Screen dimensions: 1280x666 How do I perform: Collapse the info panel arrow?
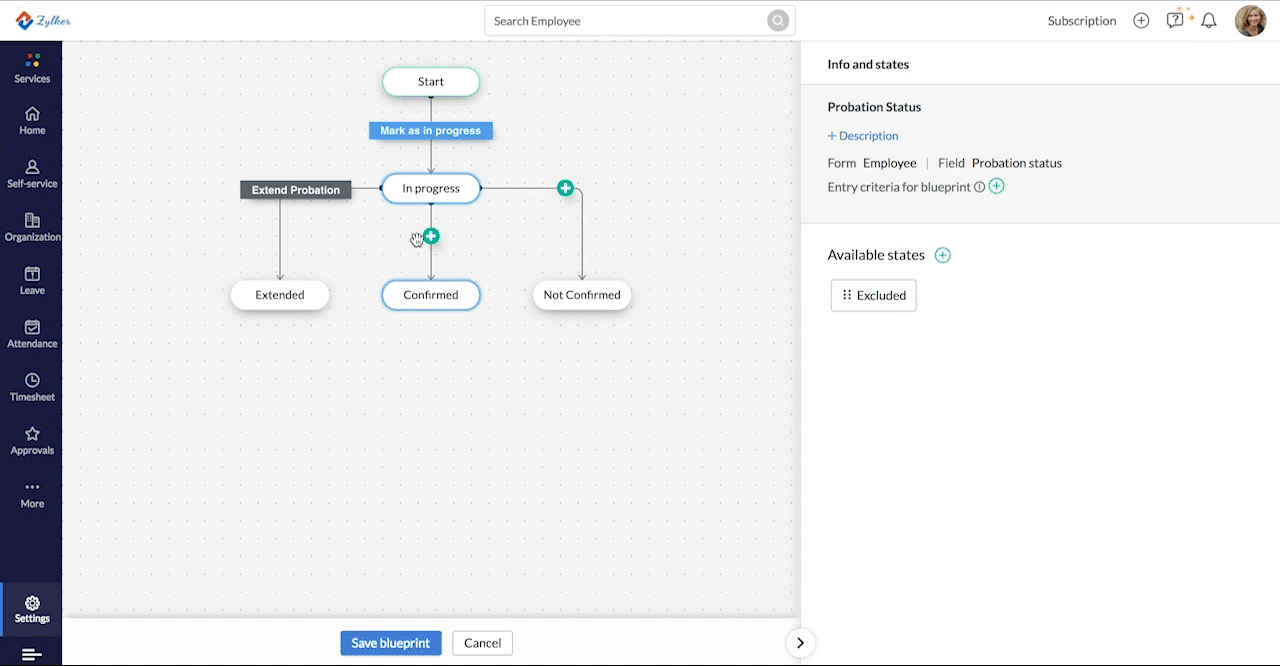tap(800, 643)
